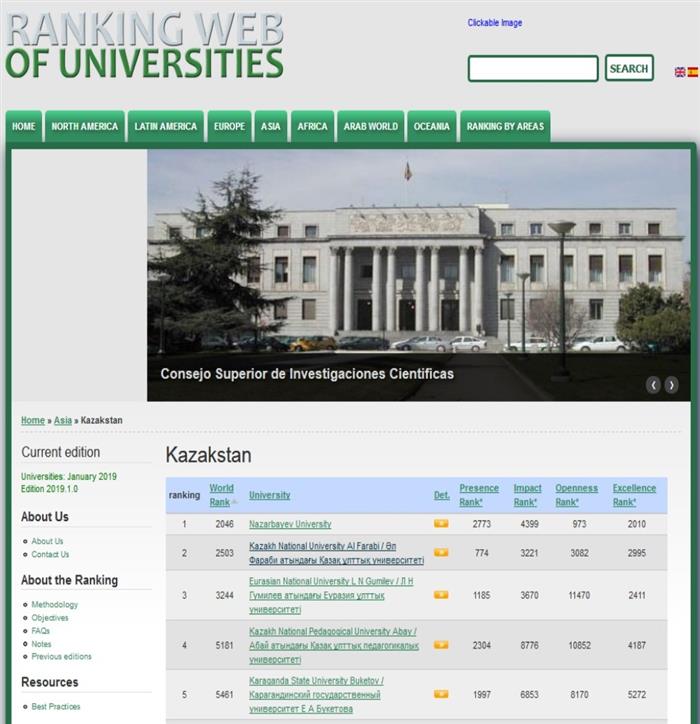Open the HOME menu tab
The width and height of the screenshot is (700, 724).
(x=24, y=126)
